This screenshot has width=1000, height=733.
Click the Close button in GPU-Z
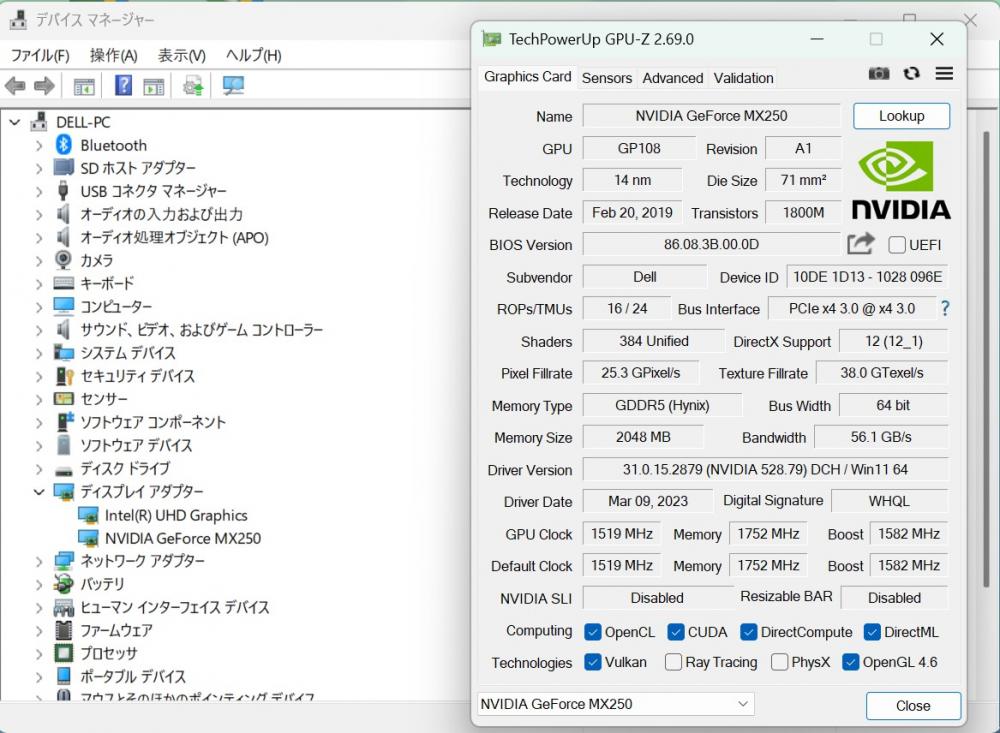(912, 705)
